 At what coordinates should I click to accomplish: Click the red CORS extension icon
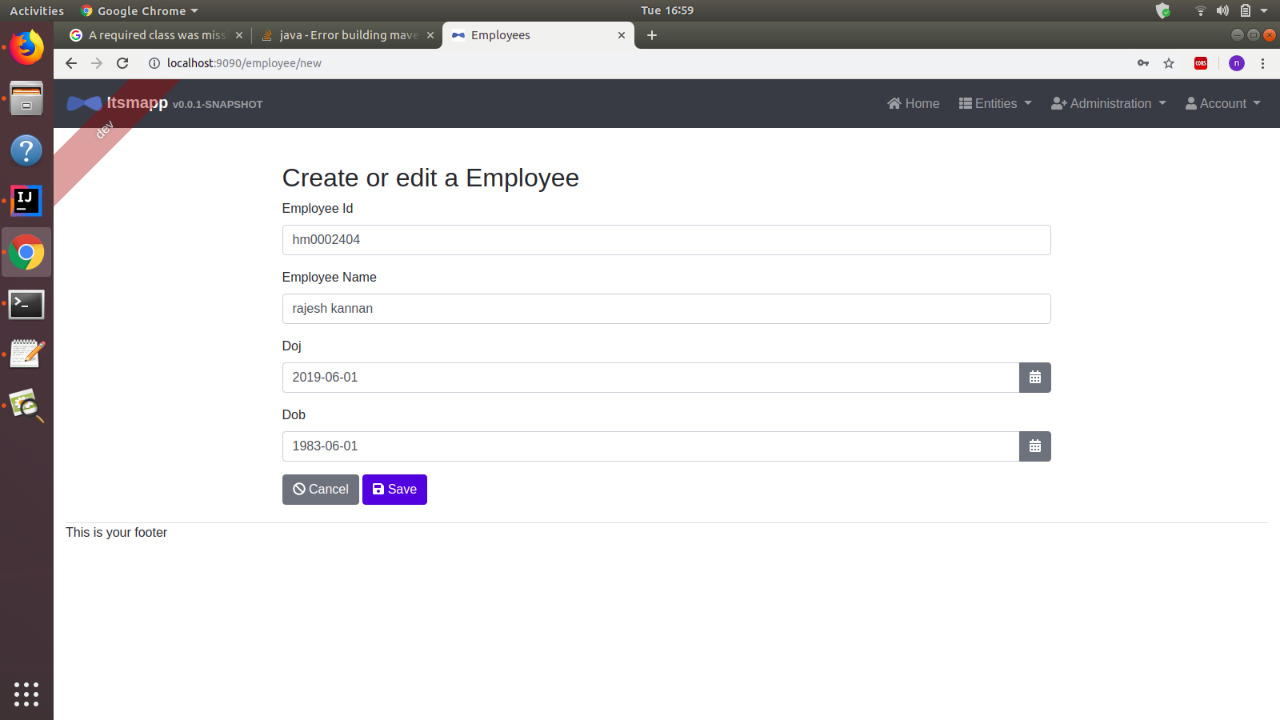[1201, 63]
